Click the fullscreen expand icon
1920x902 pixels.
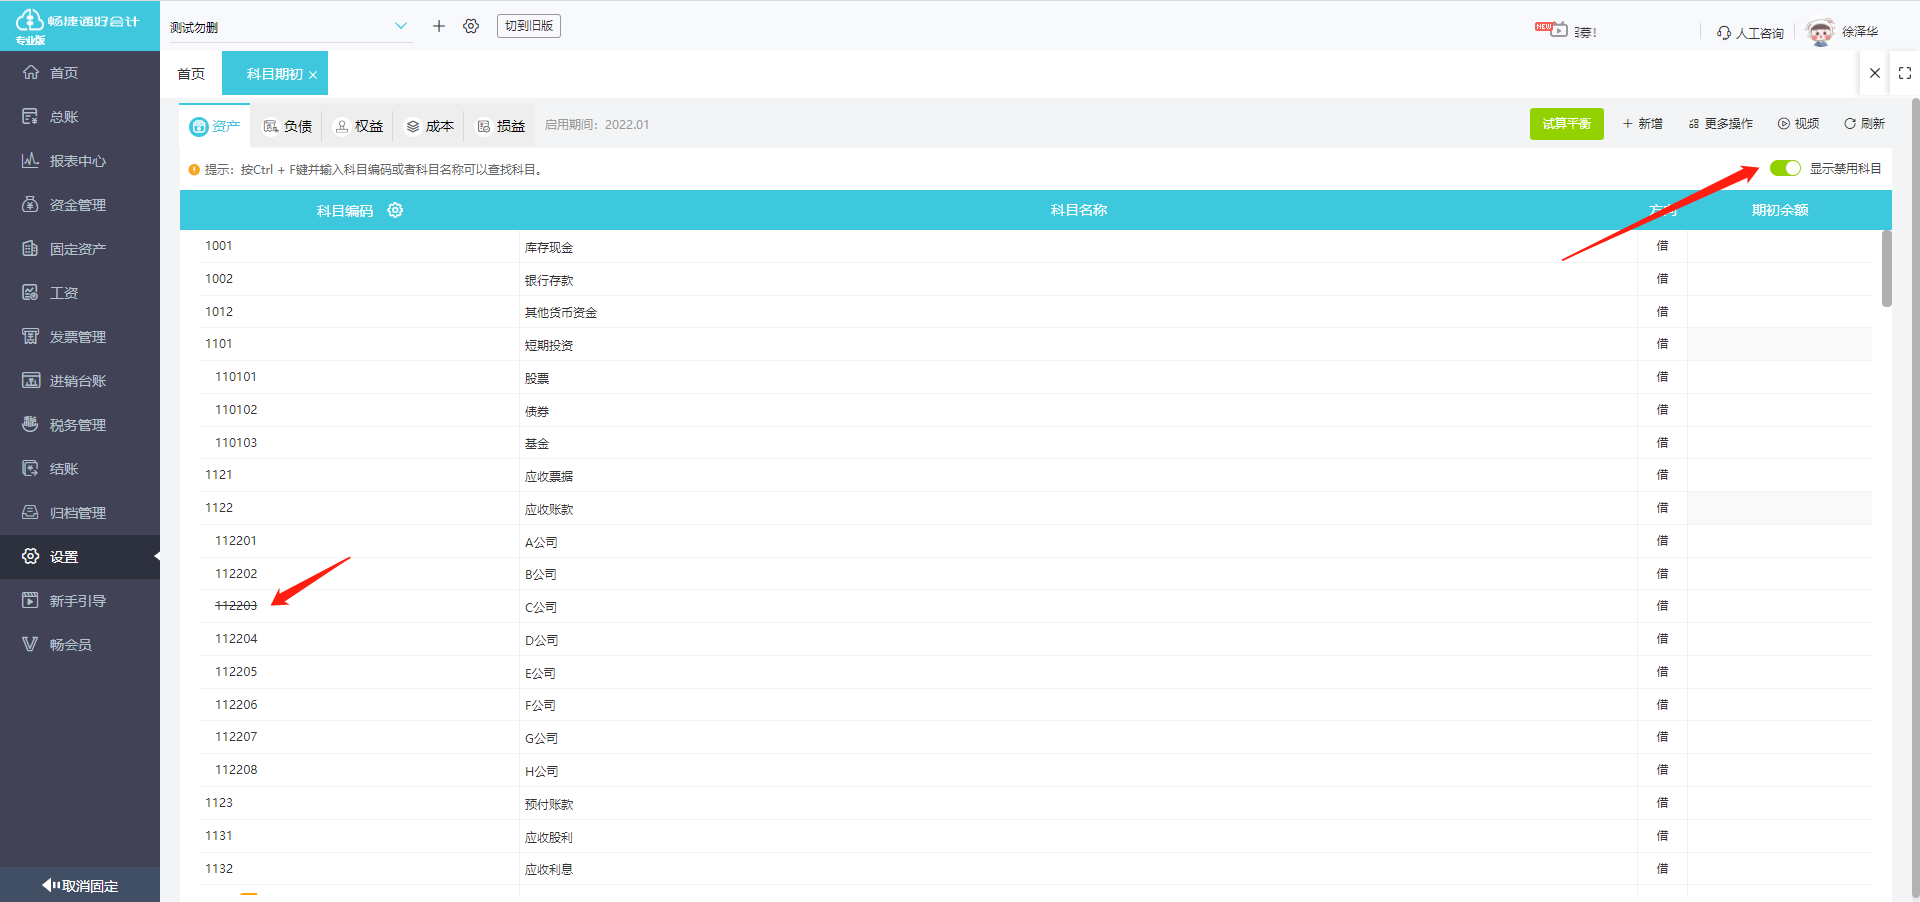pyautogui.click(x=1905, y=73)
